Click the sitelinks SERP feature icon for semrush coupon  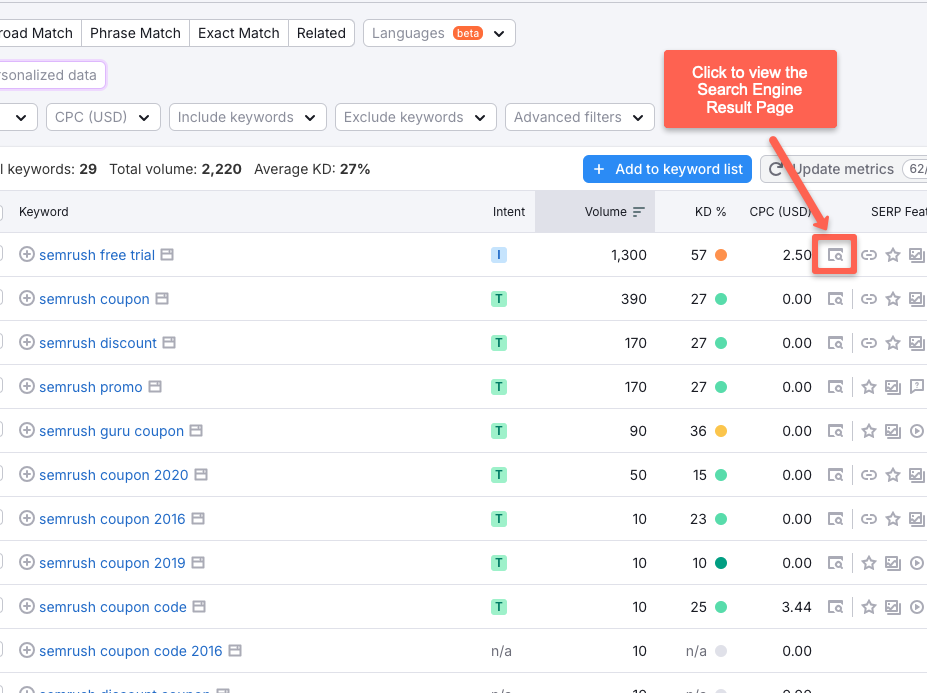[868, 299]
